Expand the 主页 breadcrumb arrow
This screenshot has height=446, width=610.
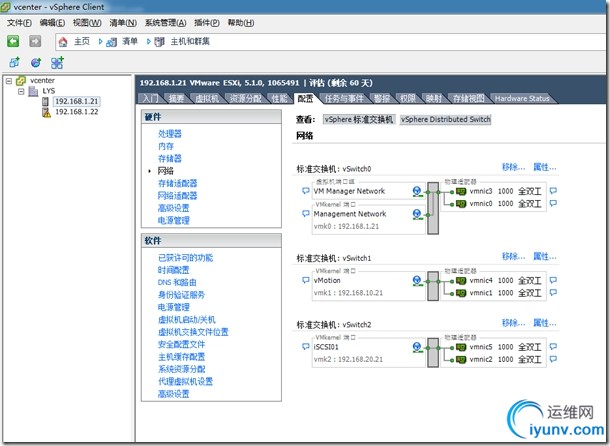[x=100, y=42]
